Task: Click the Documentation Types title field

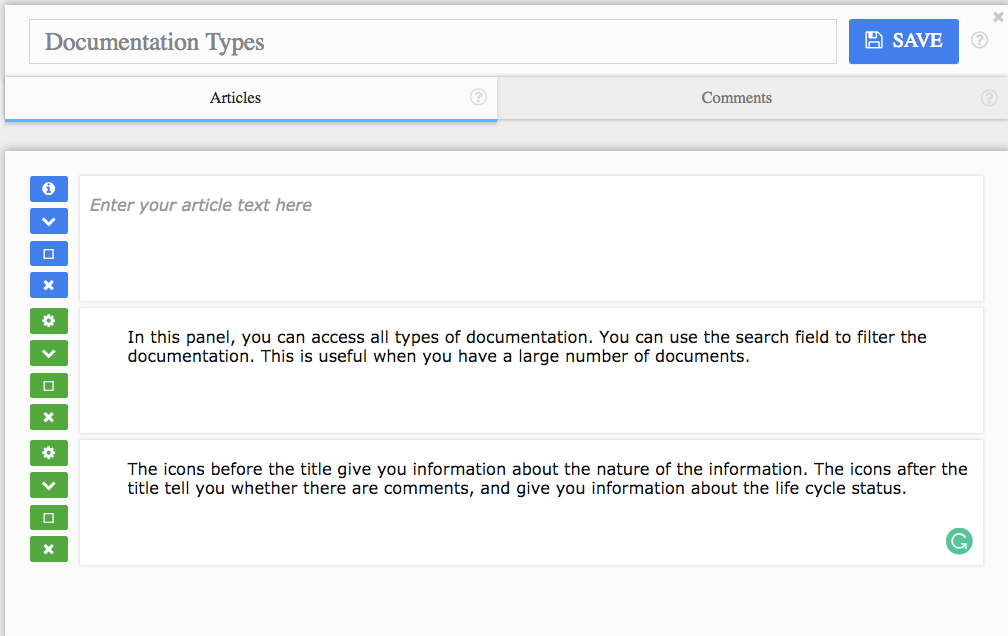Action: pyautogui.click(x=433, y=42)
